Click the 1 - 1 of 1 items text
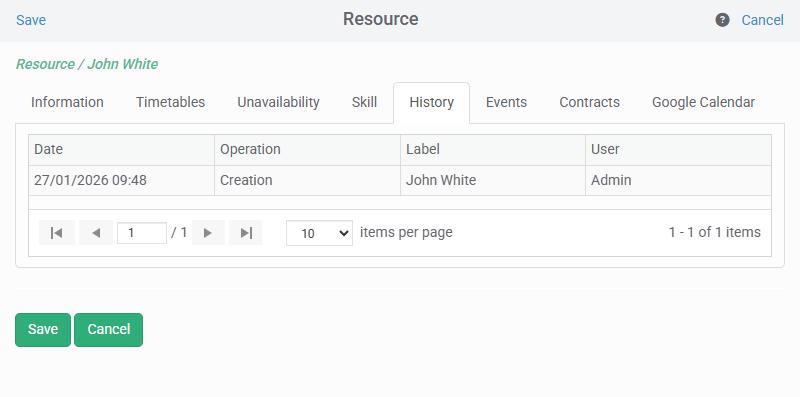The image size is (800, 397). (714, 232)
